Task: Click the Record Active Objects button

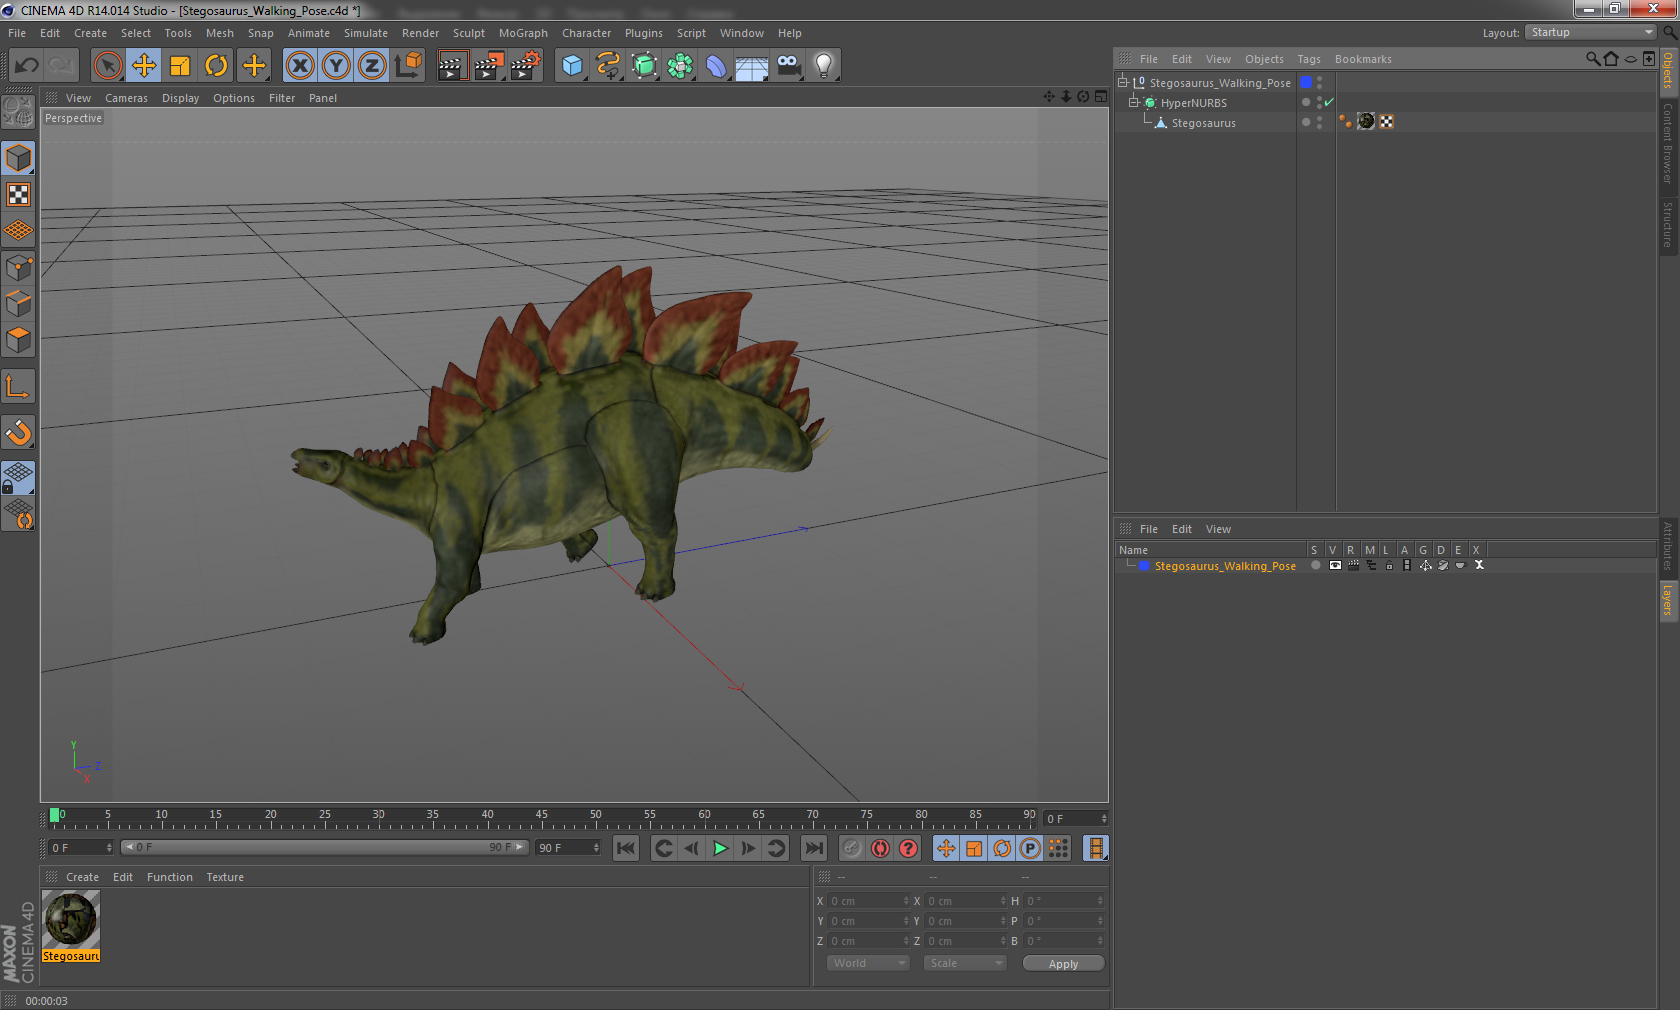Action: pyautogui.click(x=851, y=848)
